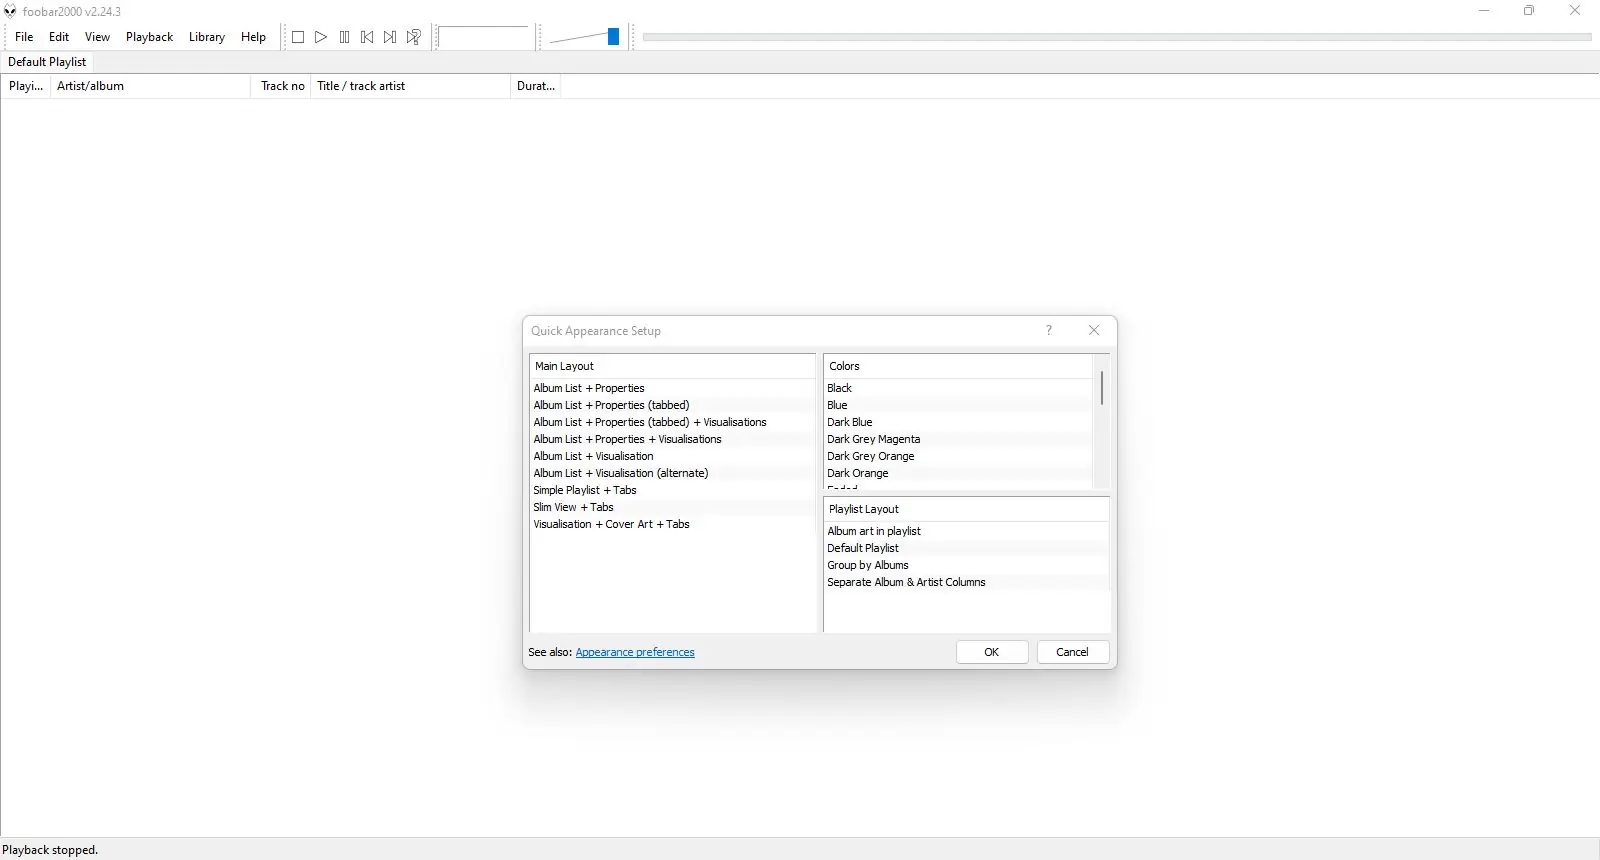The image size is (1600, 860).
Task: Start playback with the Play button
Action: click(x=321, y=37)
